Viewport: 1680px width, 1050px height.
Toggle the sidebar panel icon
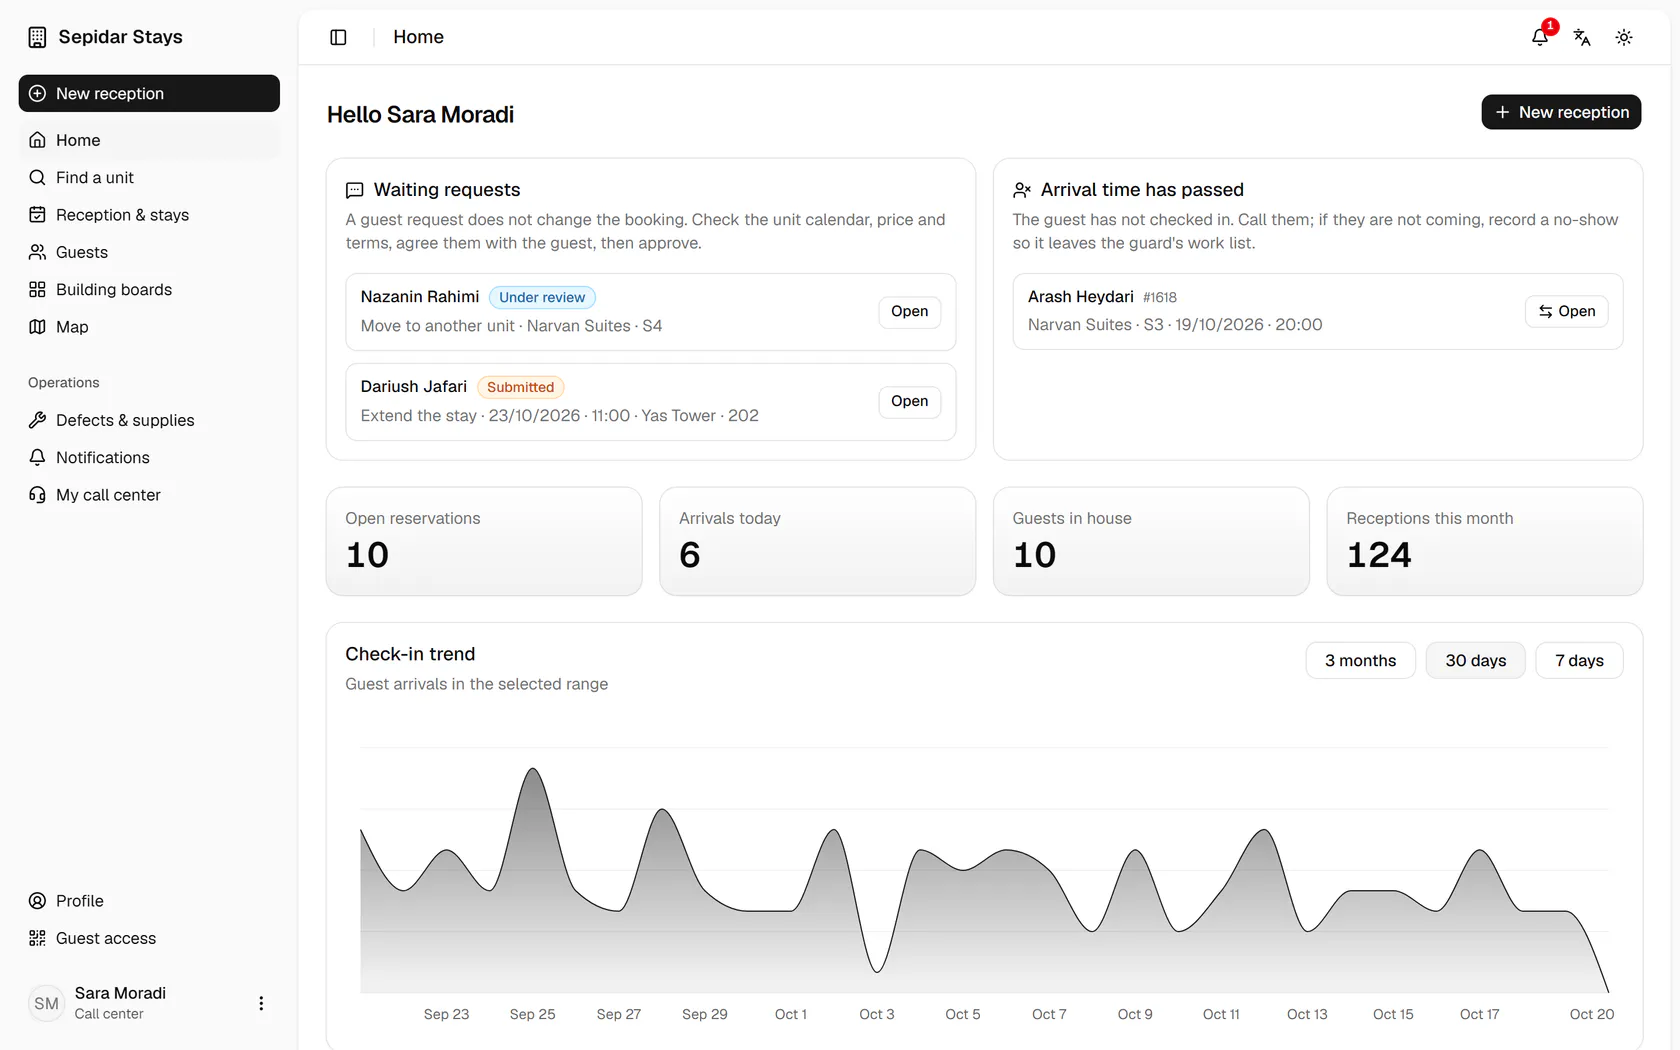point(338,37)
